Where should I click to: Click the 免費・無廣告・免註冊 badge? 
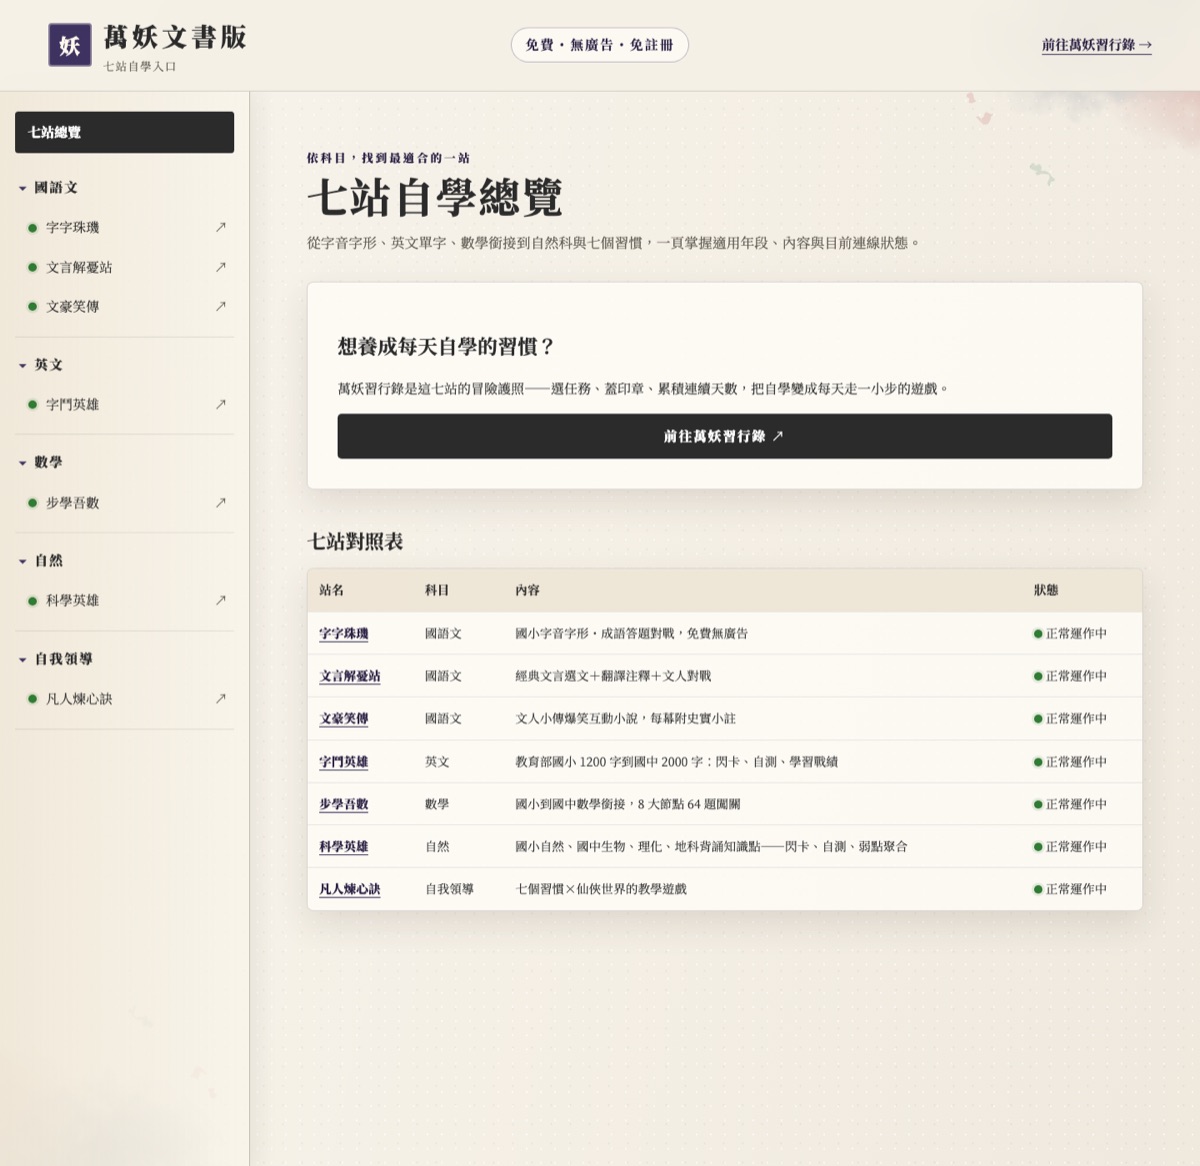[x=599, y=45]
